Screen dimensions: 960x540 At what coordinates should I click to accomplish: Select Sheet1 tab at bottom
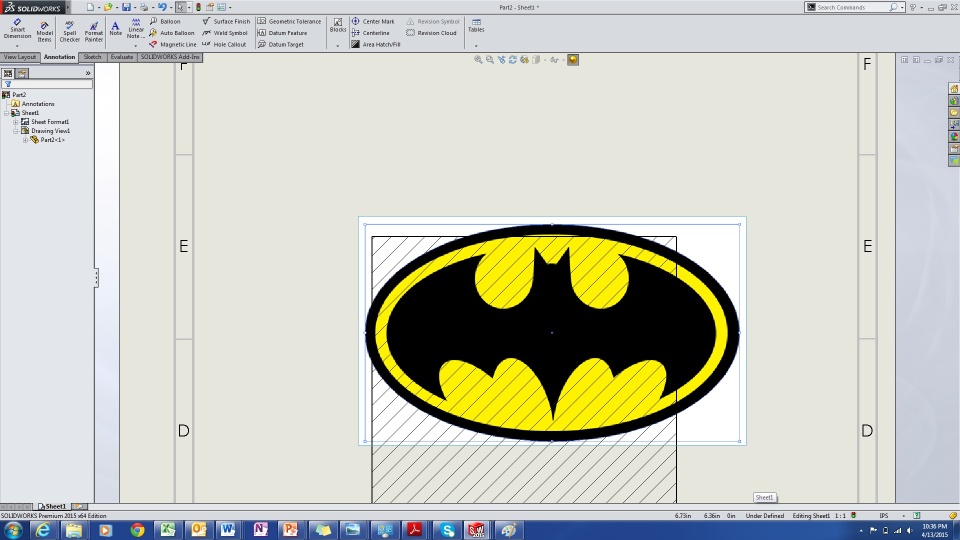tap(52, 506)
